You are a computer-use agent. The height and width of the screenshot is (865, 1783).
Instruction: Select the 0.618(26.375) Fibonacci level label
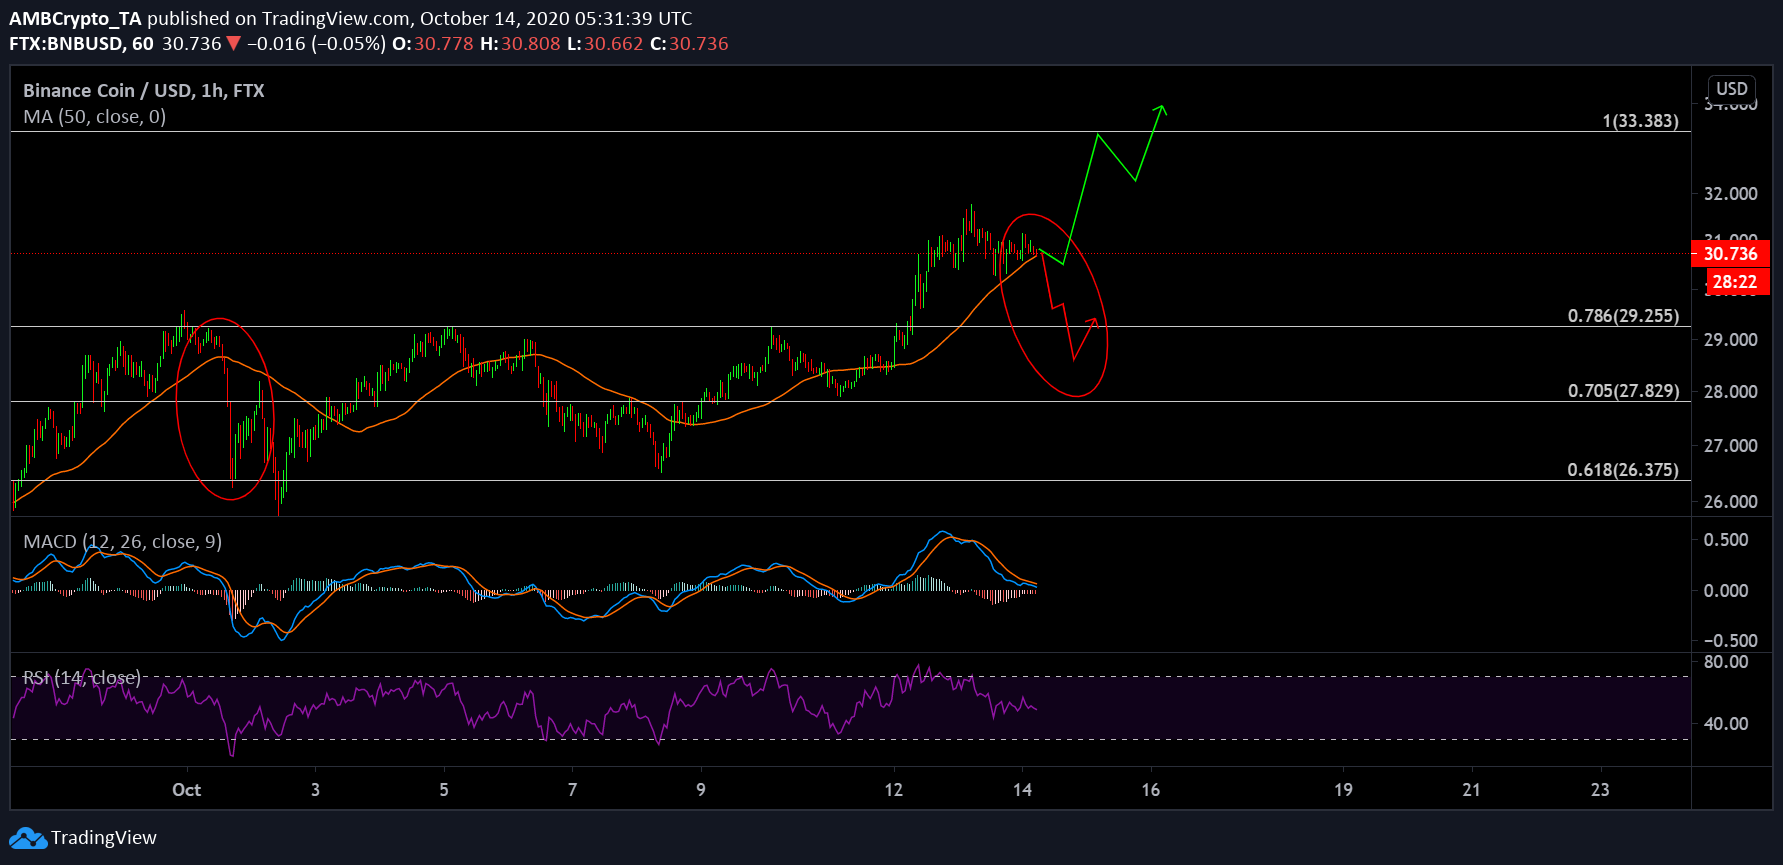pyautogui.click(x=1622, y=470)
